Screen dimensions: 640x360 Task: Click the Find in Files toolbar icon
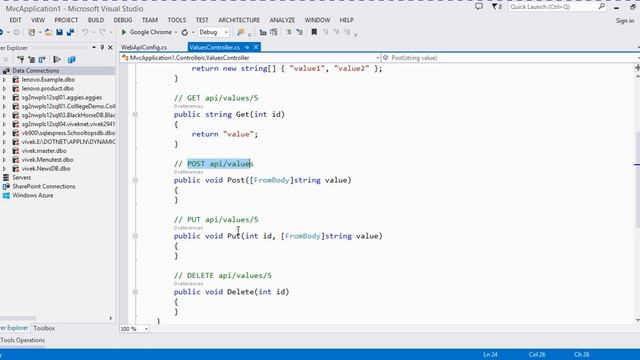tap(240, 32)
